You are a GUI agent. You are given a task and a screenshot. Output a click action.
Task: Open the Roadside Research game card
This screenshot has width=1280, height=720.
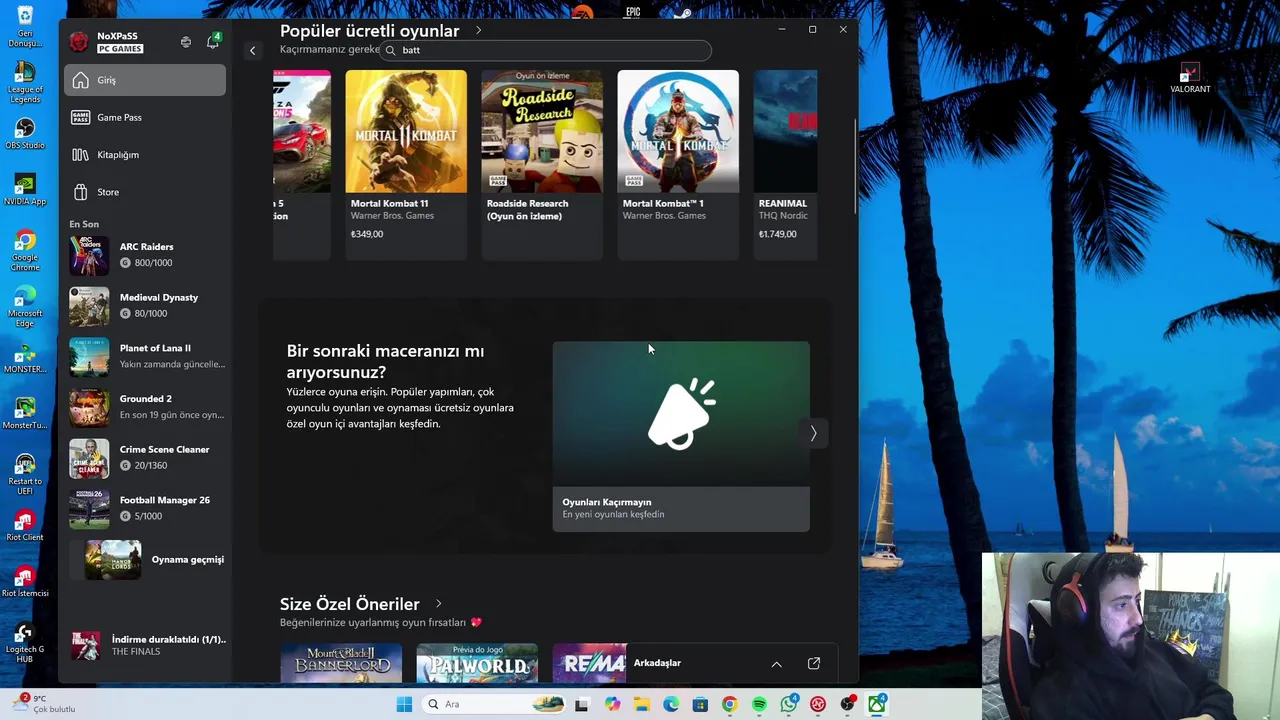tap(542, 164)
